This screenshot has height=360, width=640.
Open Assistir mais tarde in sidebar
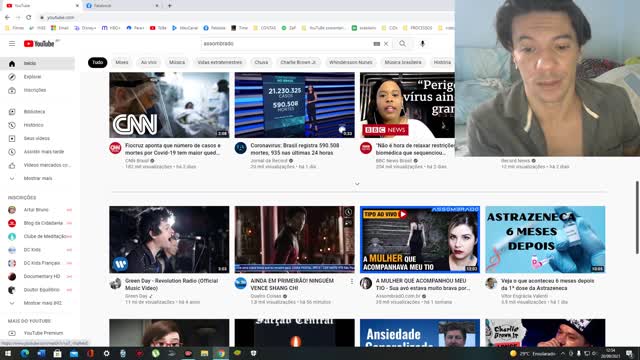(38, 151)
